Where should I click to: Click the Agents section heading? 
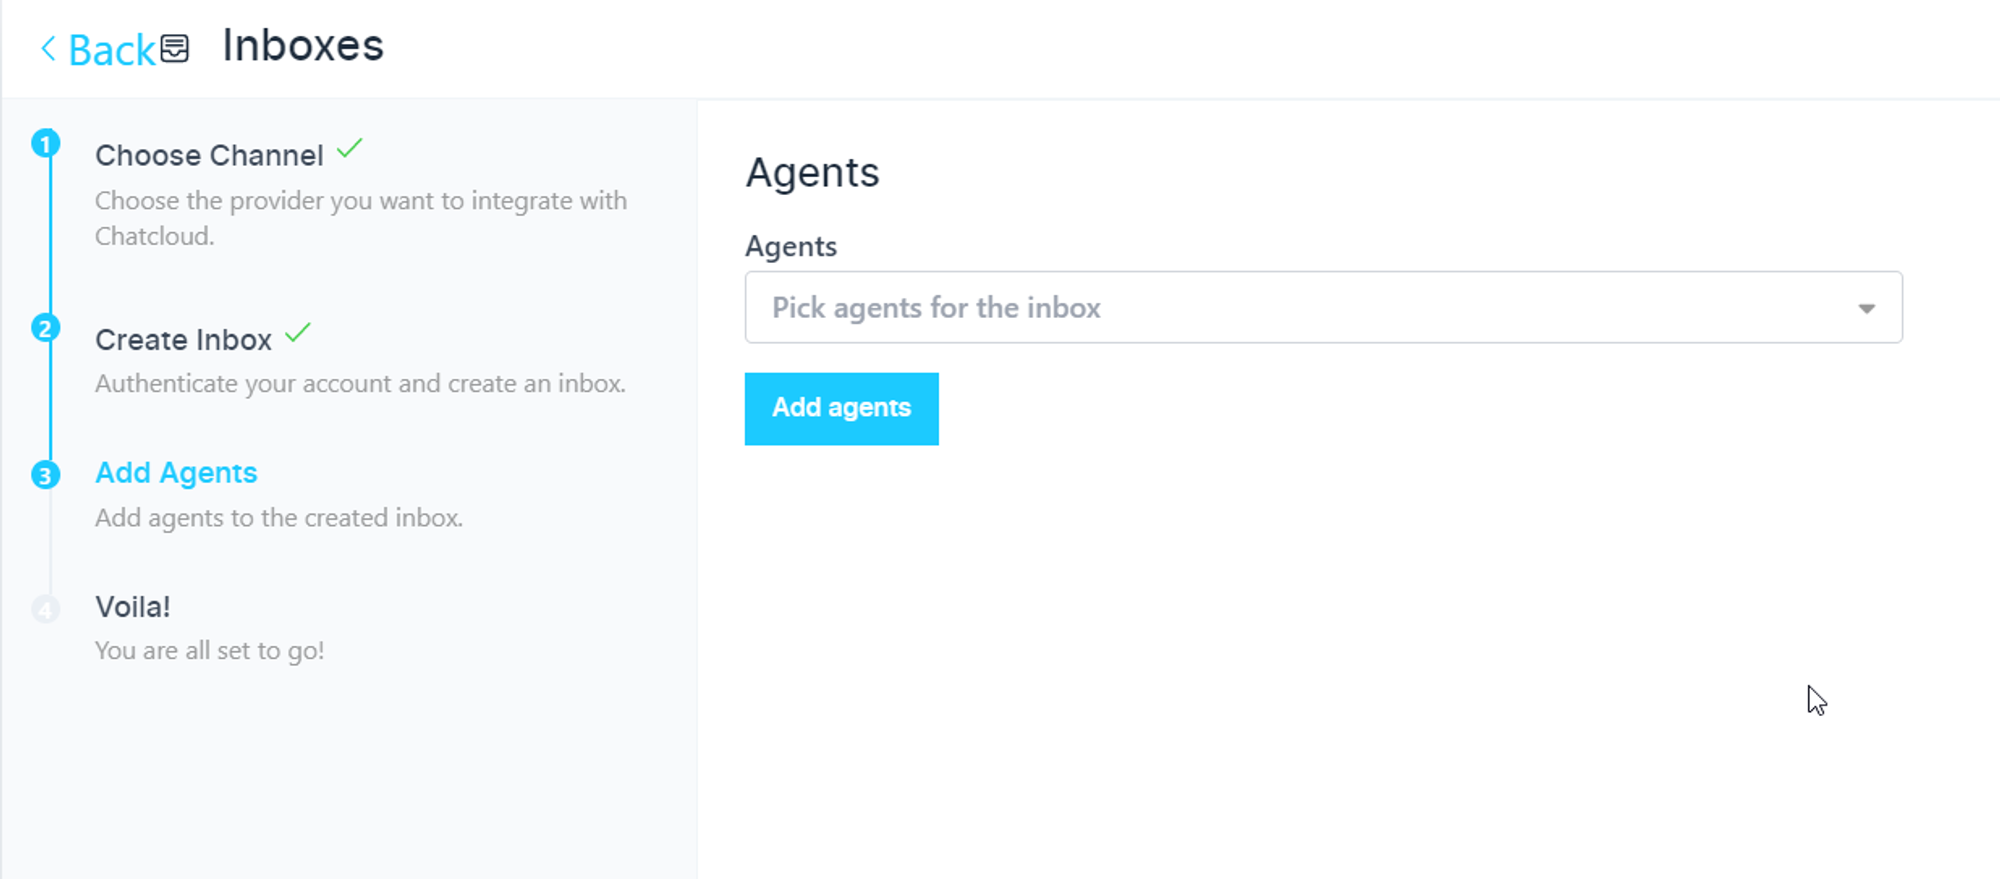pyautogui.click(x=812, y=172)
